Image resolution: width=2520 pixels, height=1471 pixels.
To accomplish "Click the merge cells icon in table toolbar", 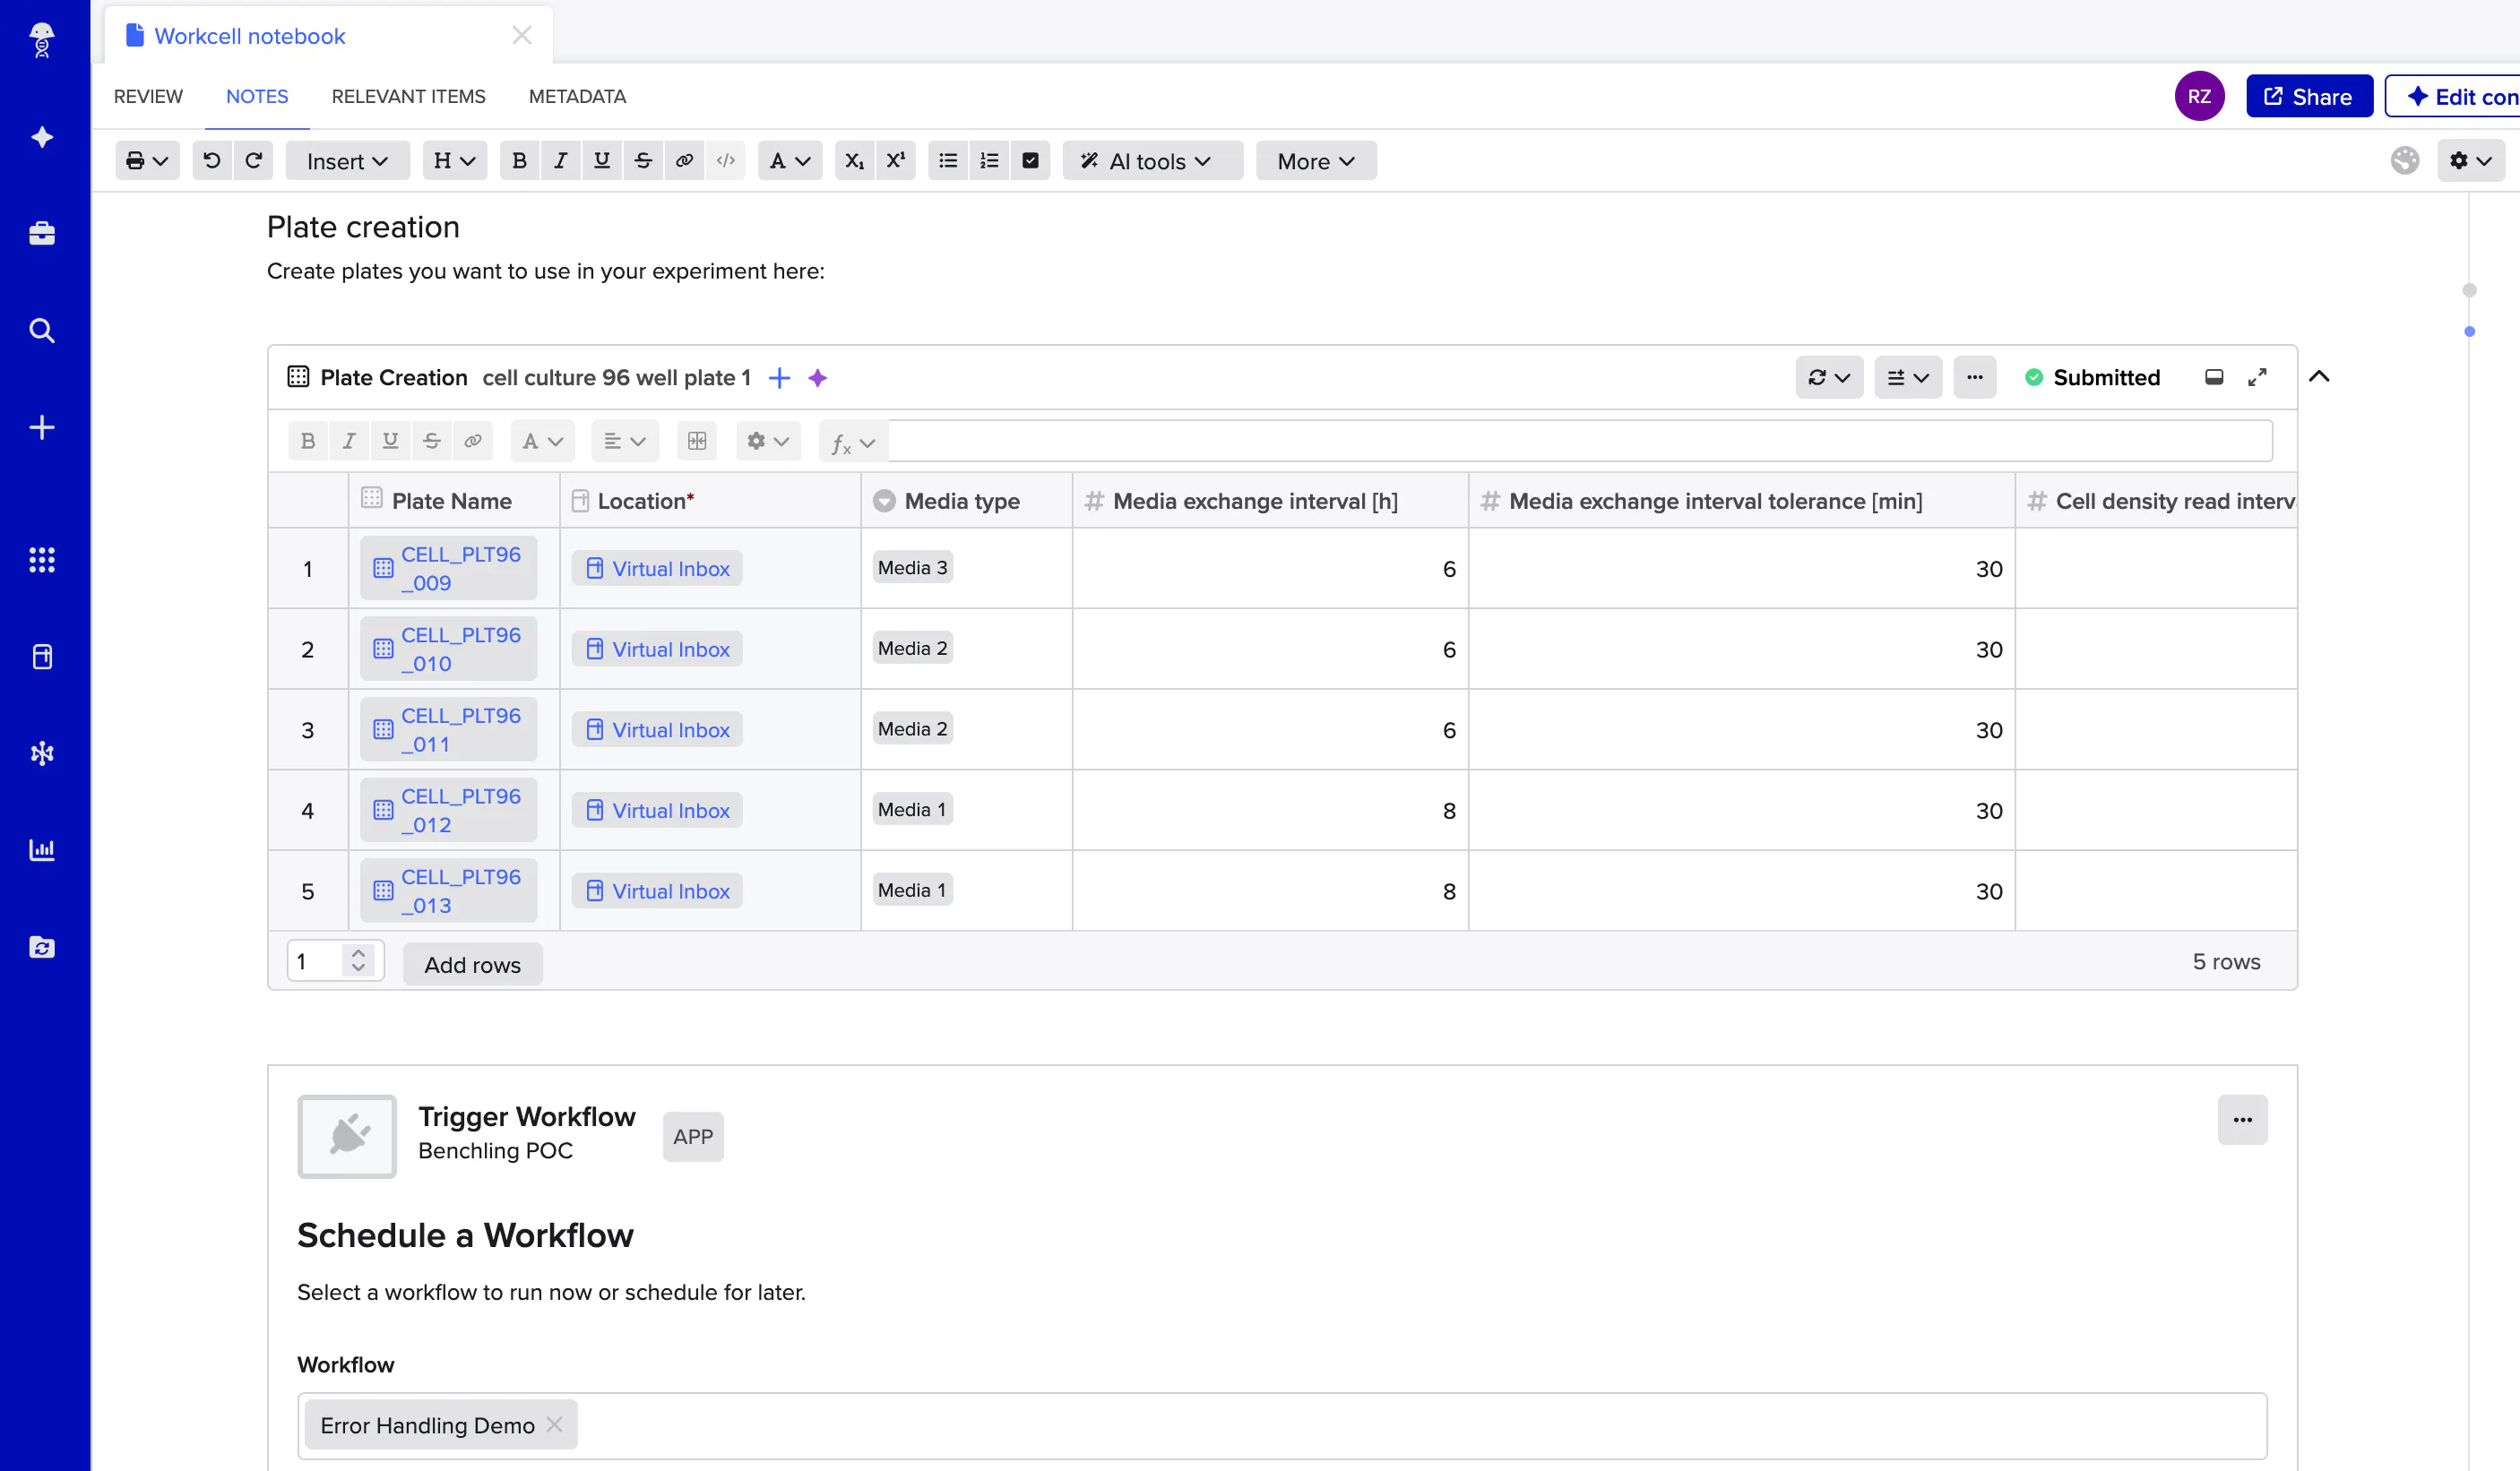I will tap(697, 441).
